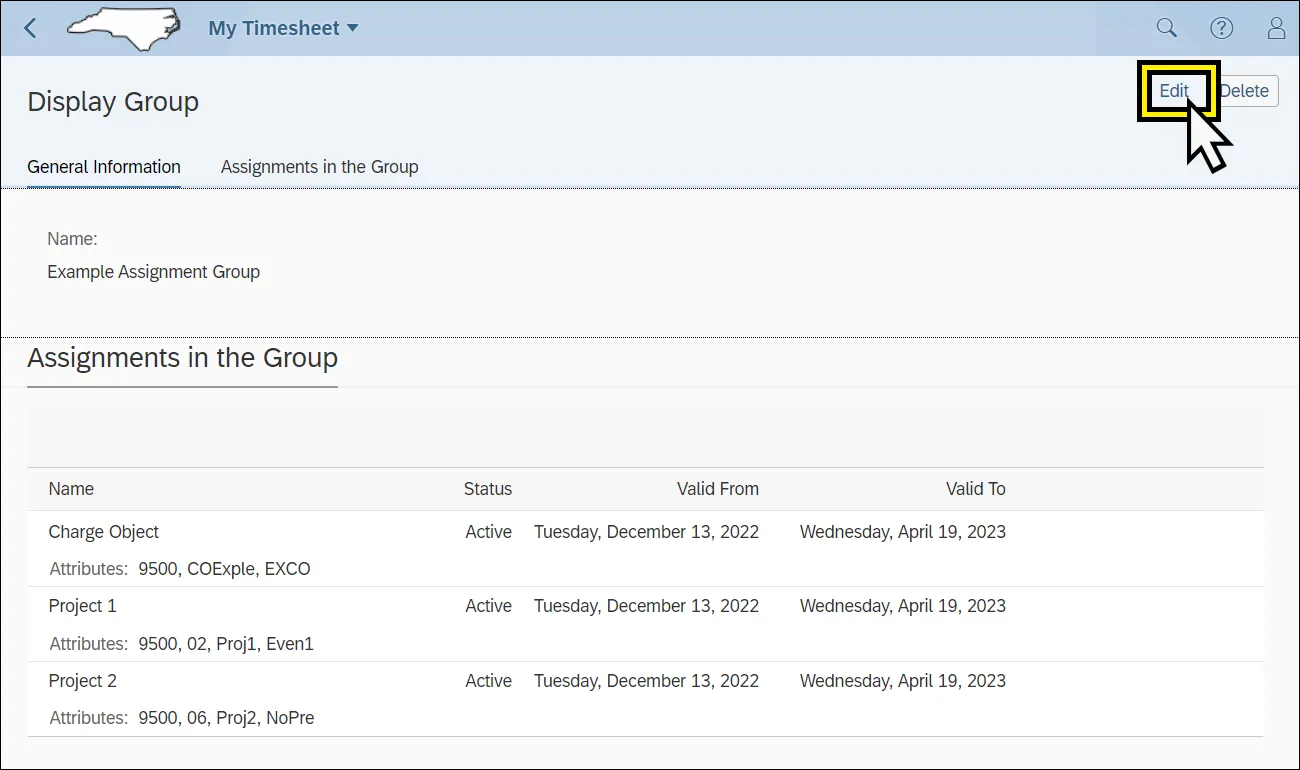Switch to General Information tab
The height and width of the screenshot is (770, 1300).
(x=104, y=167)
